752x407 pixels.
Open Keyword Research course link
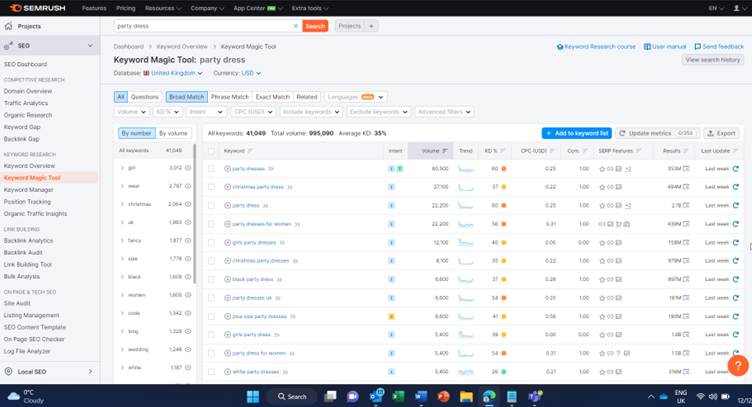pyautogui.click(x=596, y=47)
